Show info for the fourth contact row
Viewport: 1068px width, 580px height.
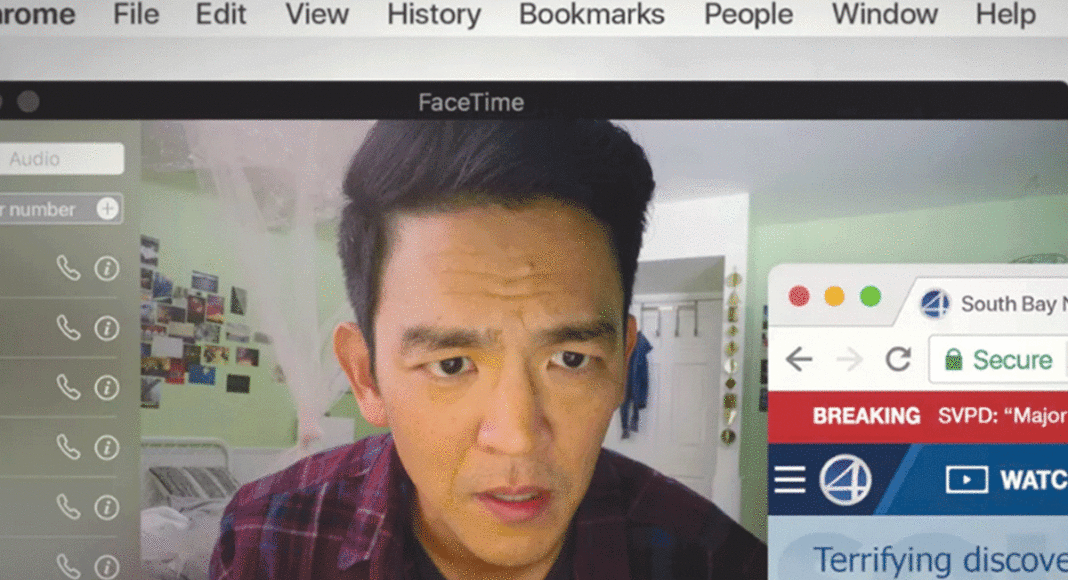click(x=107, y=447)
